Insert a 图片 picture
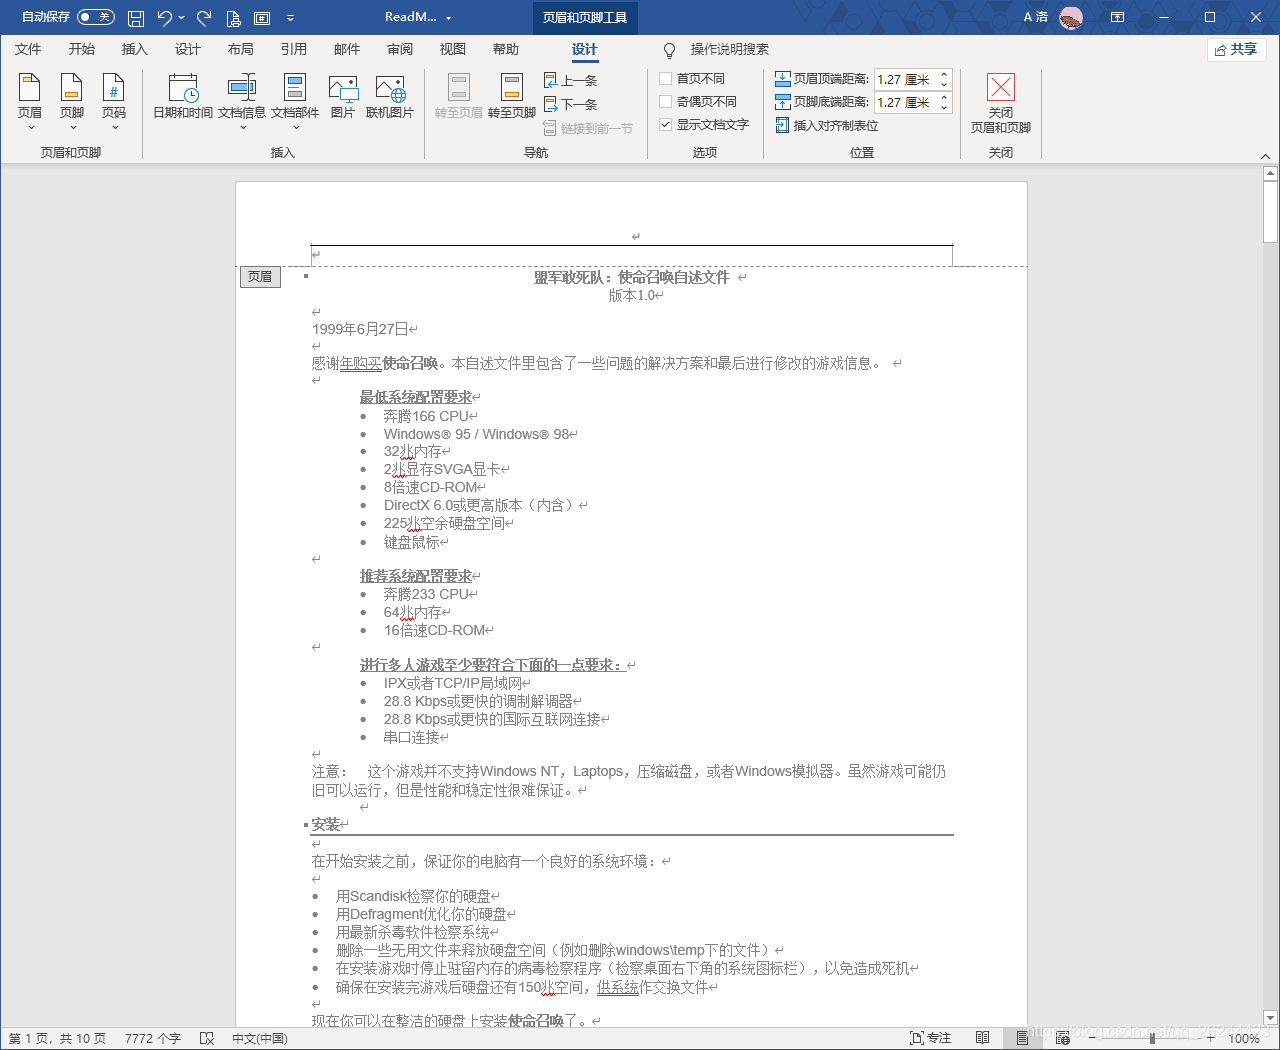 click(343, 97)
